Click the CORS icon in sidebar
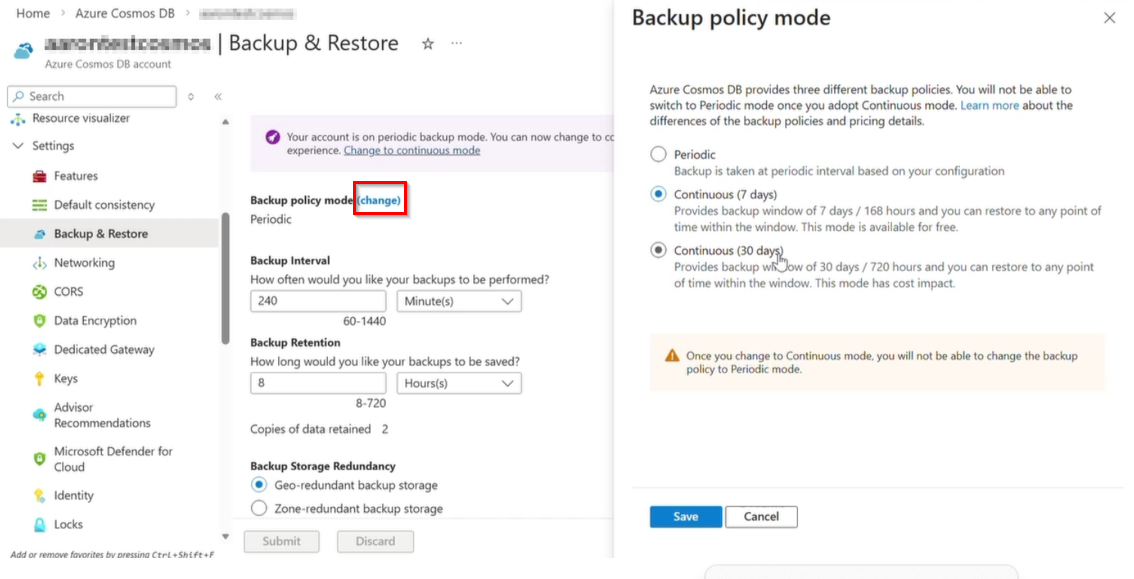The width and height of the screenshot is (1134, 579). click(40, 292)
